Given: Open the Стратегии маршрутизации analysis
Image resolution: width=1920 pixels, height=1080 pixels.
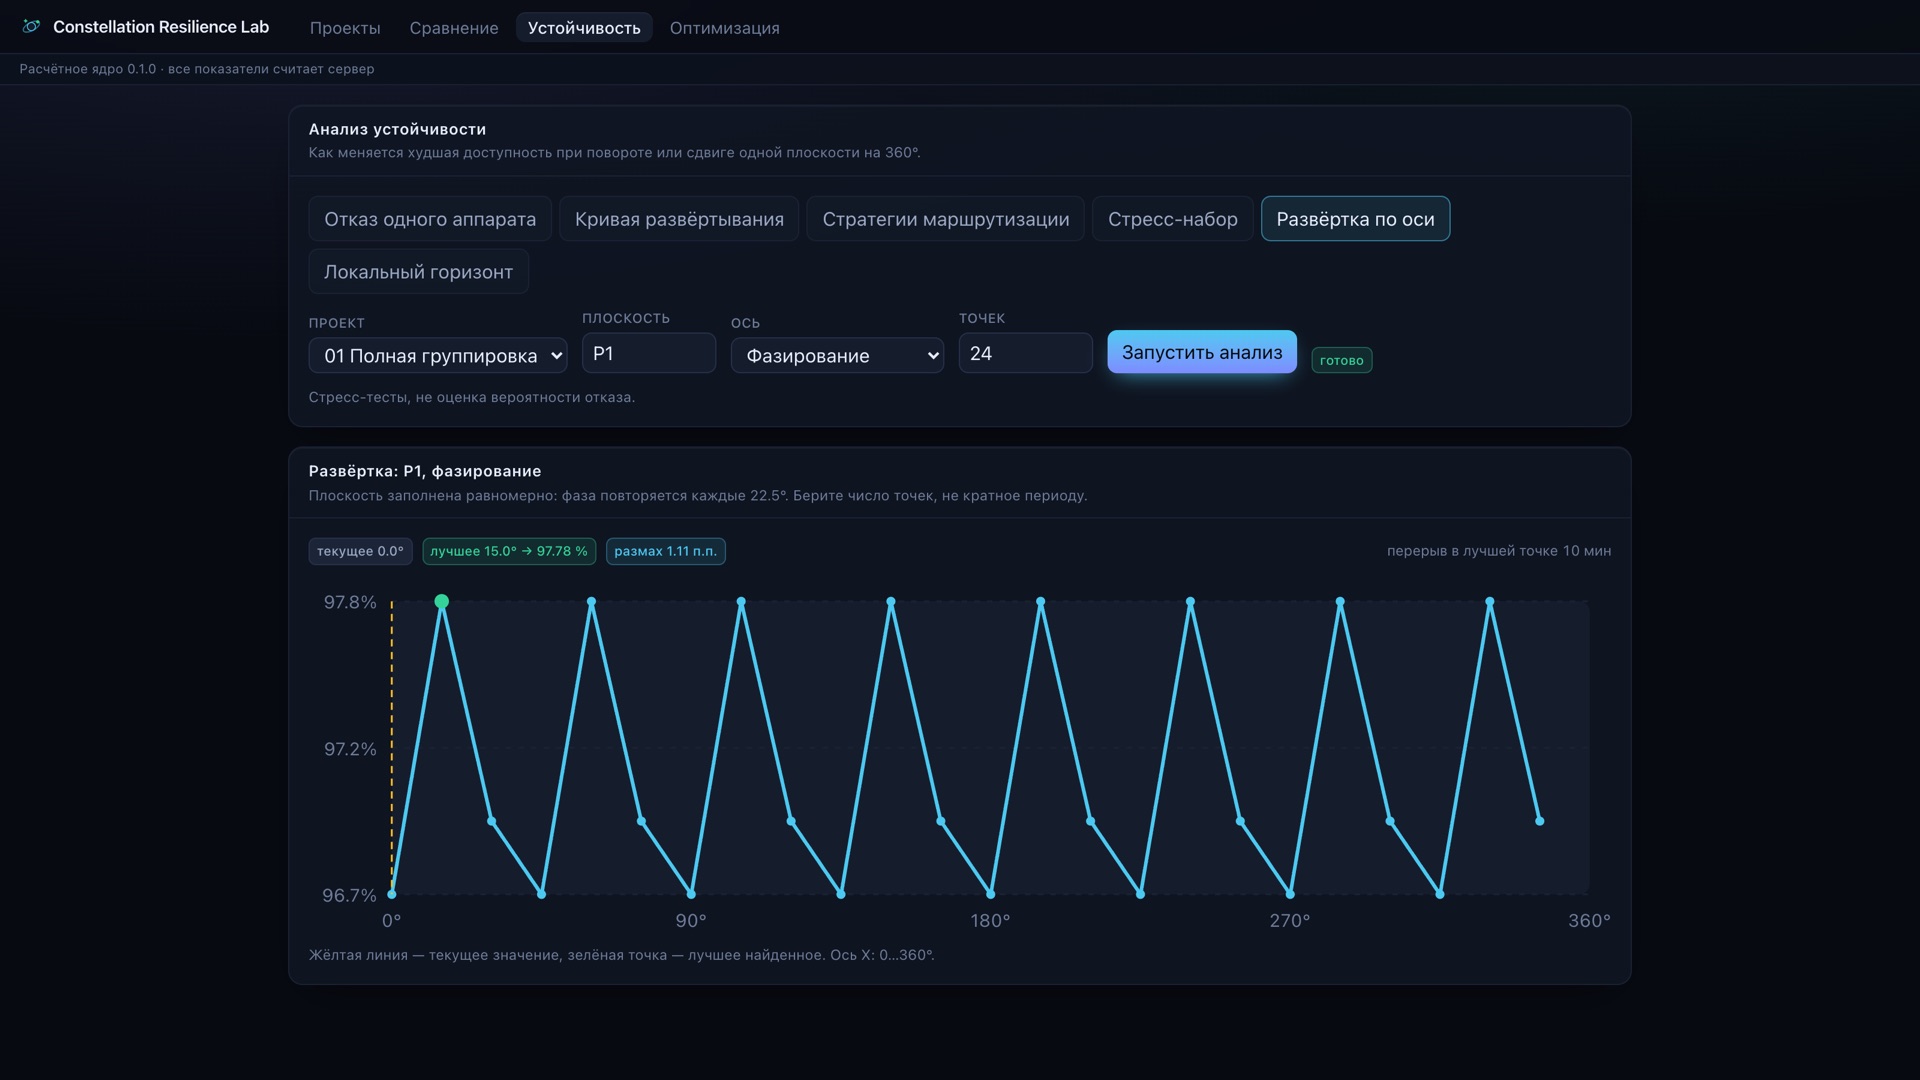Looking at the screenshot, I should [946, 219].
